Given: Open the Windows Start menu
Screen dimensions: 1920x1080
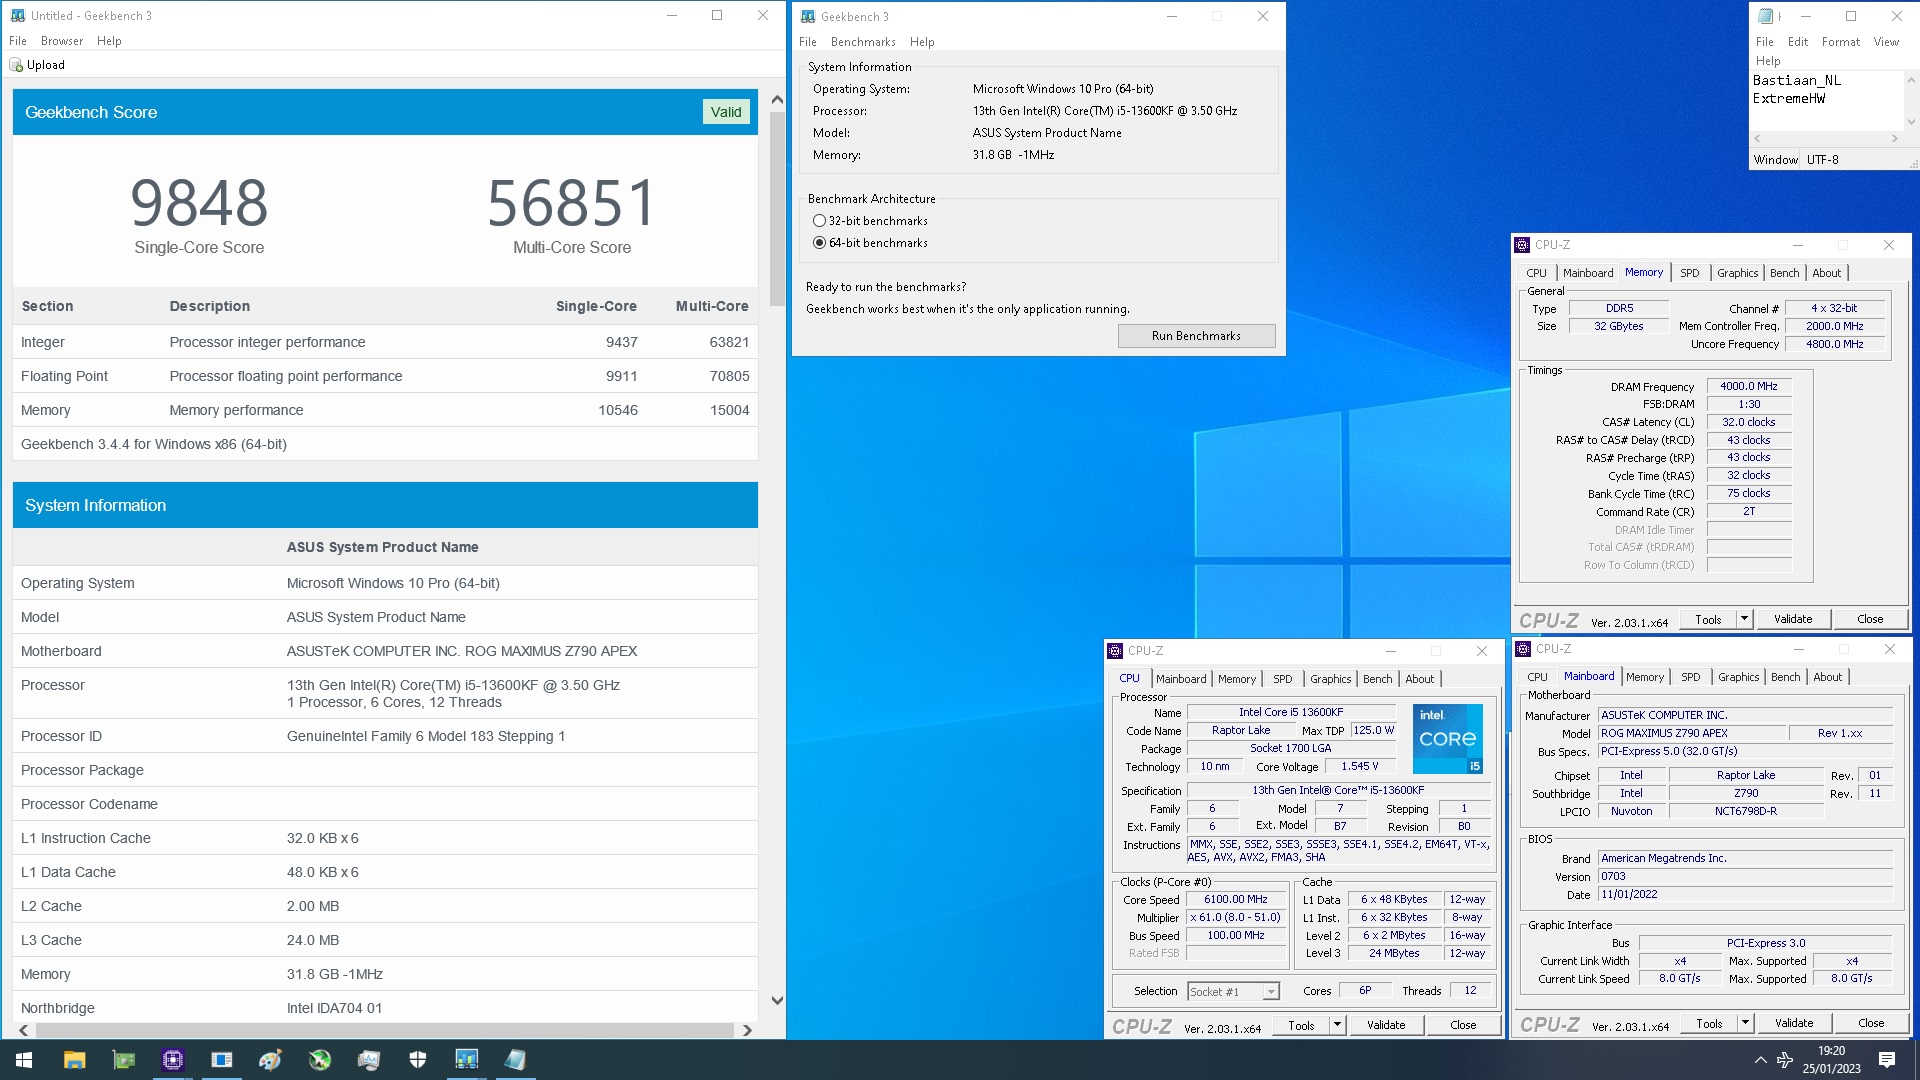Looking at the screenshot, I should (24, 1060).
